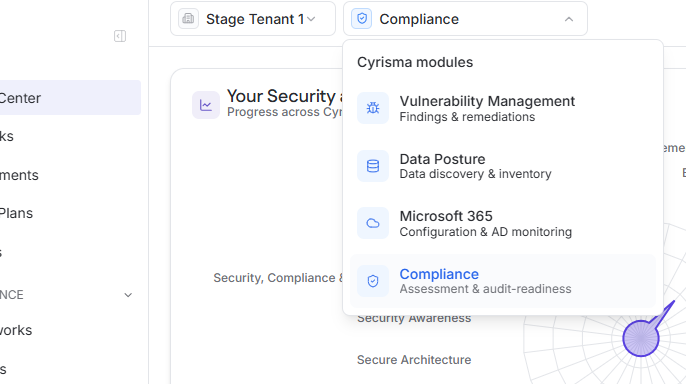Viewport: 686px width, 384px height.
Task: Select Data Posture module
Action: pyautogui.click(x=503, y=166)
